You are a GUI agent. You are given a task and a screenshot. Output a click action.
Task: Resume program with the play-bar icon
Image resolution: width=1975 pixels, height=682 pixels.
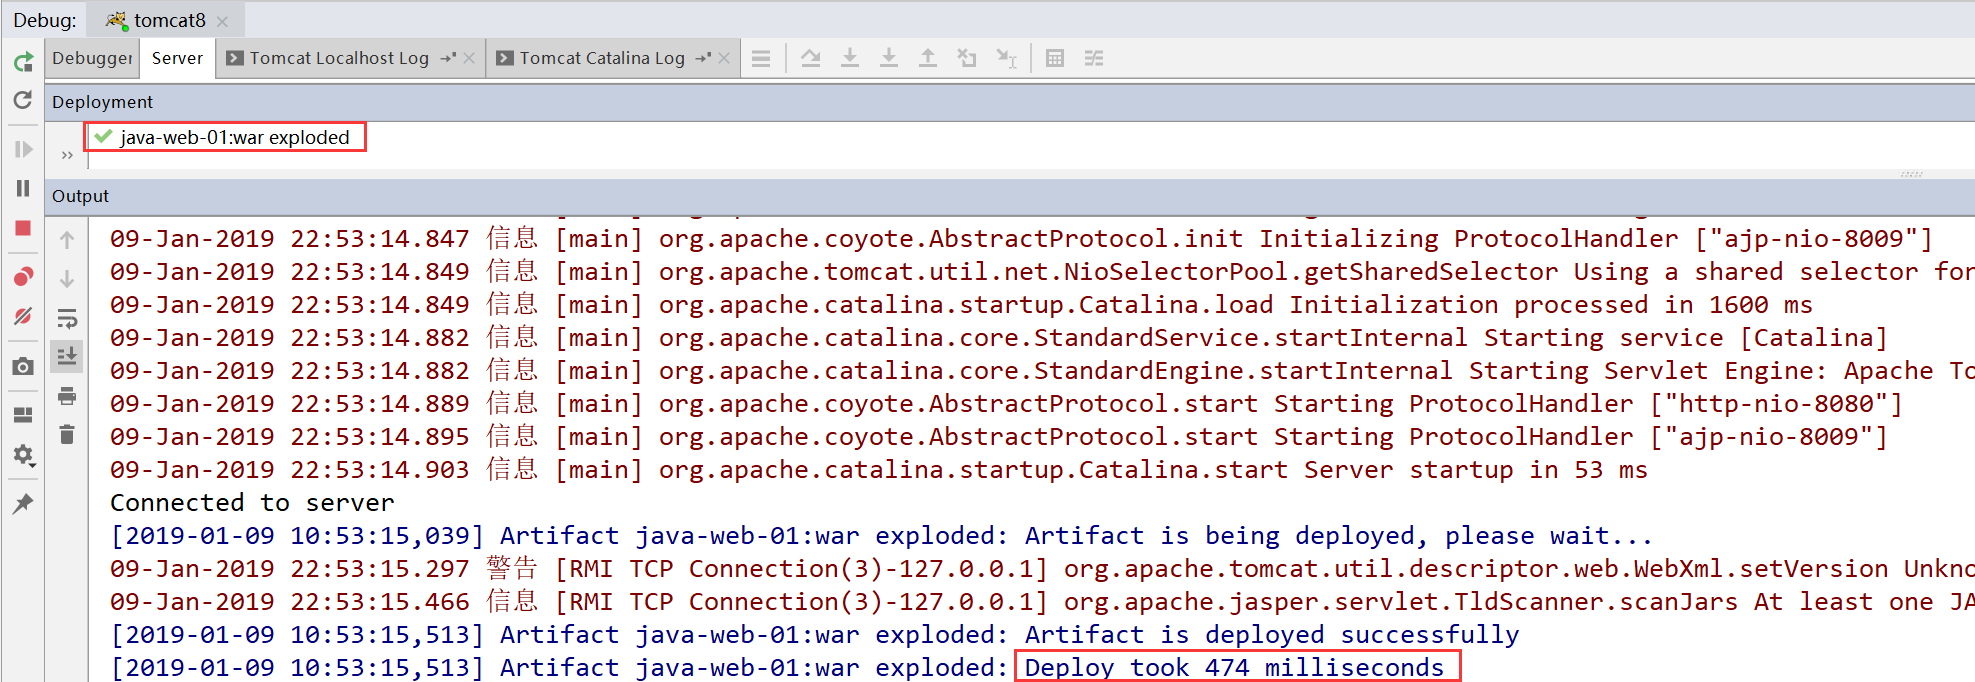[x=23, y=149]
